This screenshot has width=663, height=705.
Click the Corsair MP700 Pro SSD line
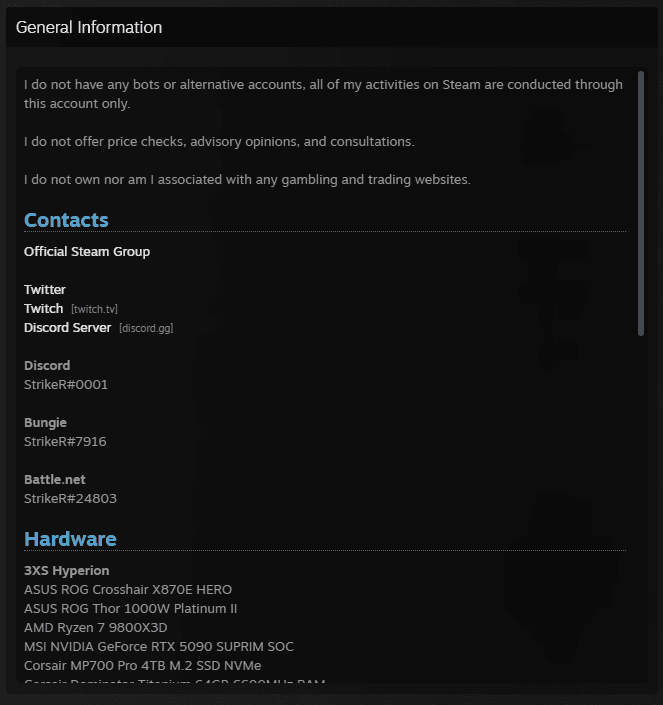pyautogui.click(x=143, y=666)
